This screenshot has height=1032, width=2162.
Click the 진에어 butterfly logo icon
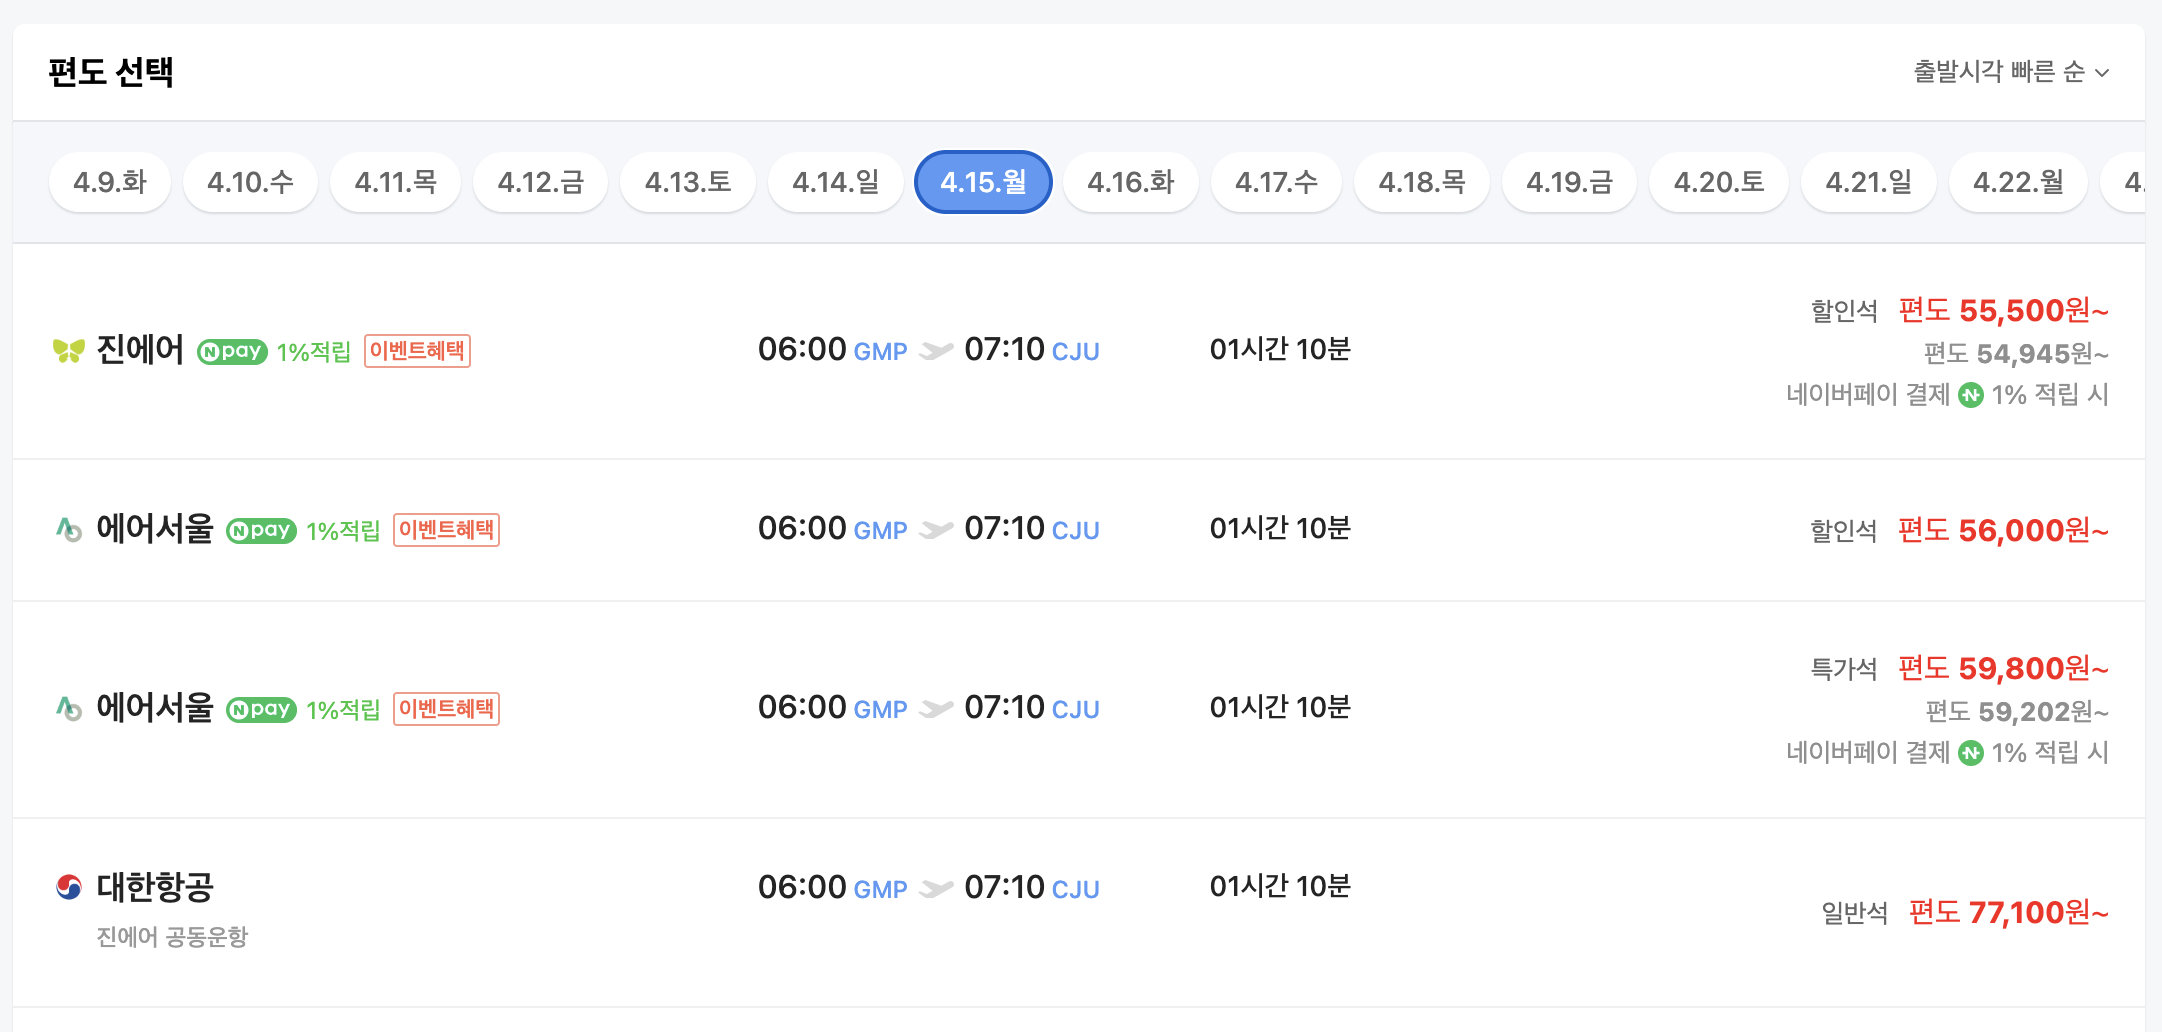69,351
